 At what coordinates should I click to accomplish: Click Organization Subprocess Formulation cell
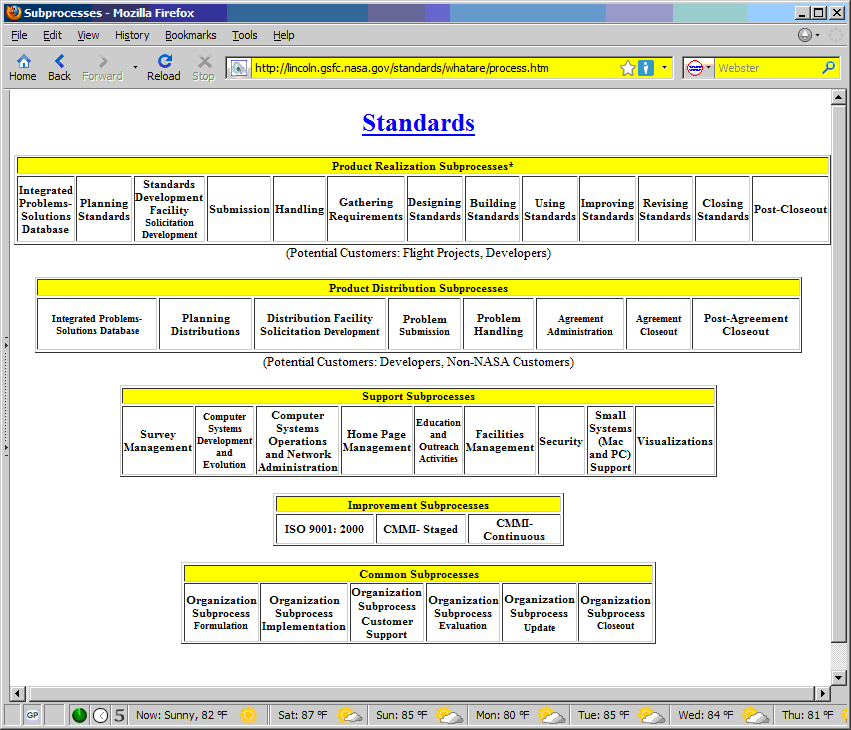(221, 613)
